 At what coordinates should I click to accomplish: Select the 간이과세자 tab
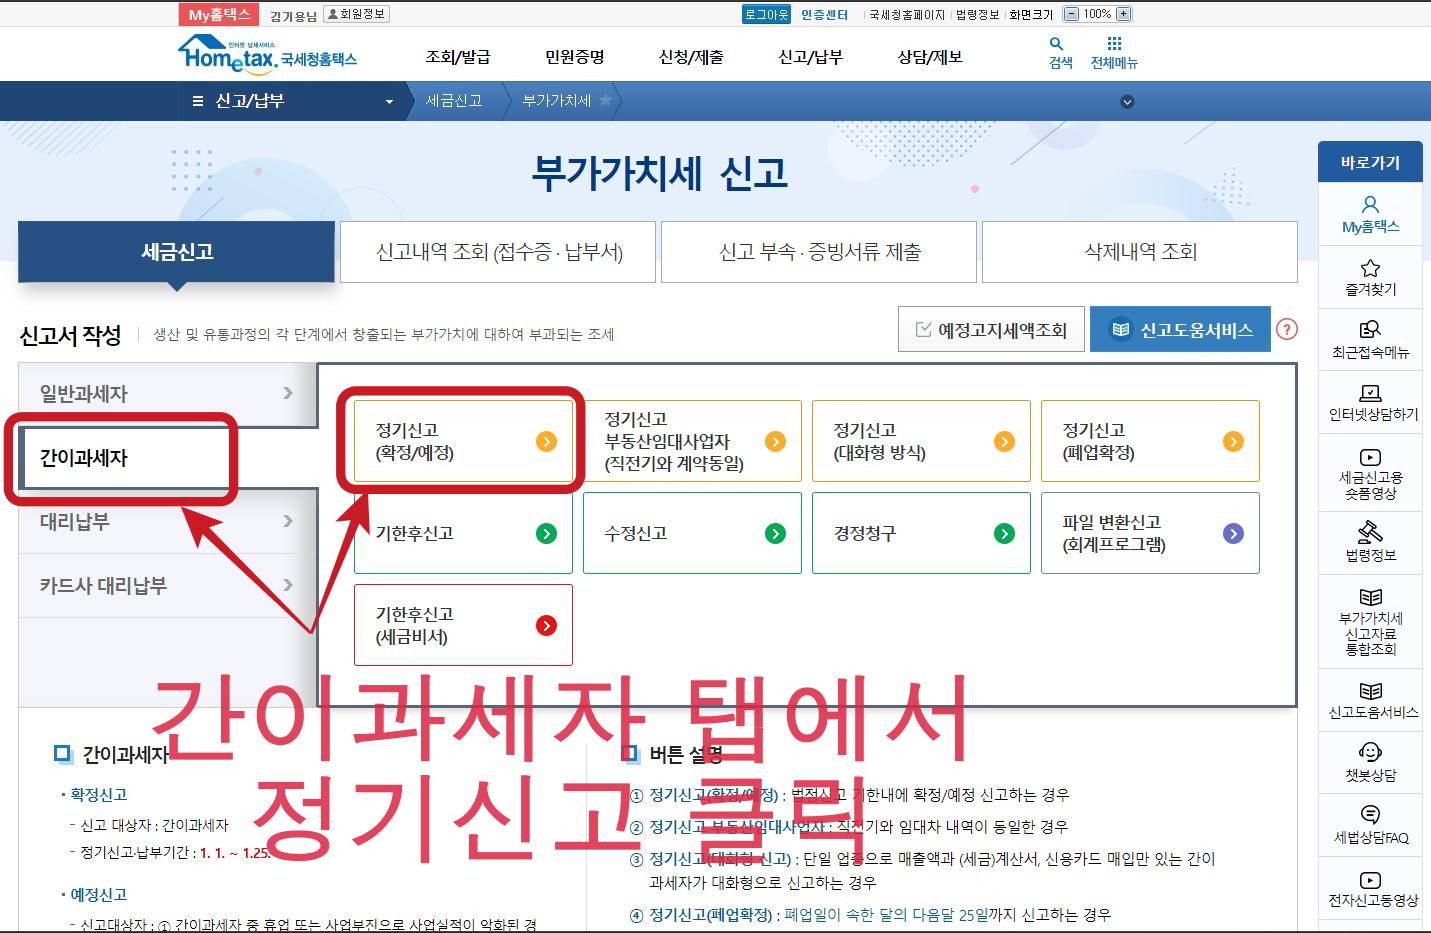[x=120, y=457]
